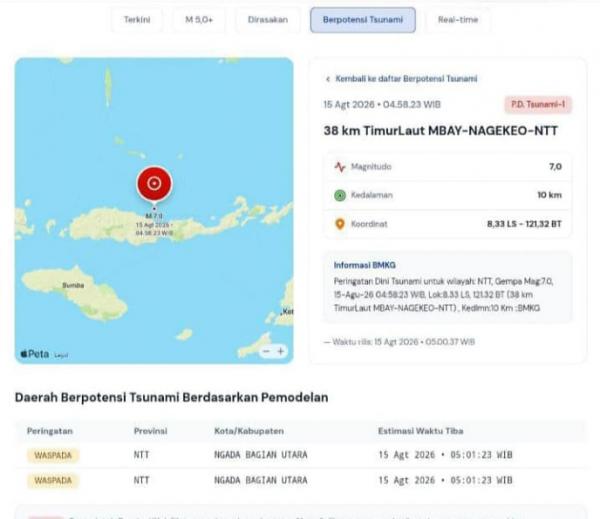Viewport: 600px width, 519px height.
Task: Click the green Kedalaman depth icon
Action: click(340, 195)
